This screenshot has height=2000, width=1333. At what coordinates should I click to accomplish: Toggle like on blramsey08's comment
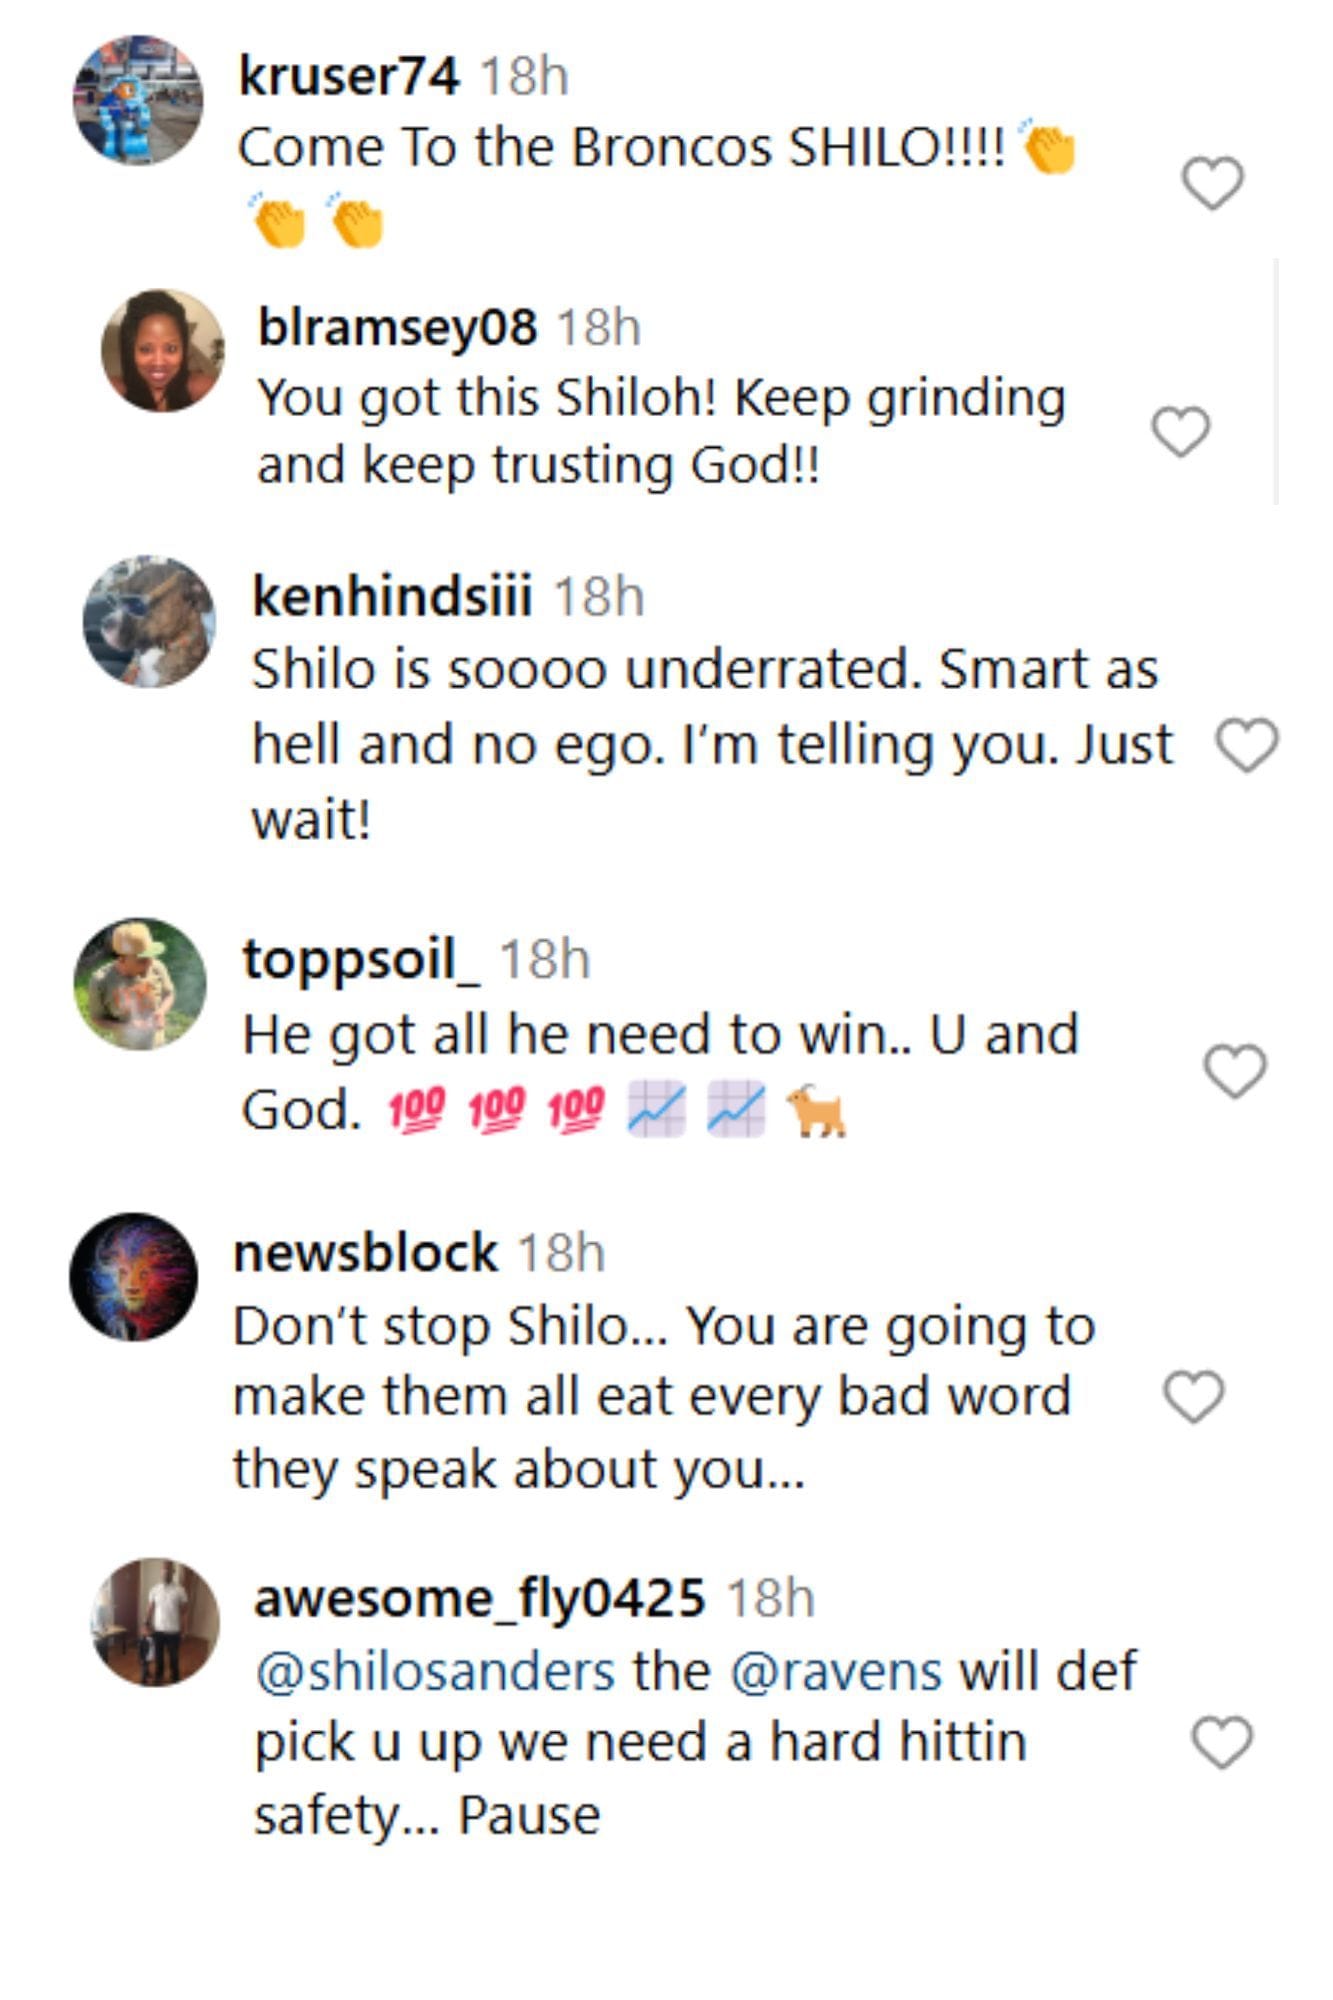(1182, 432)
